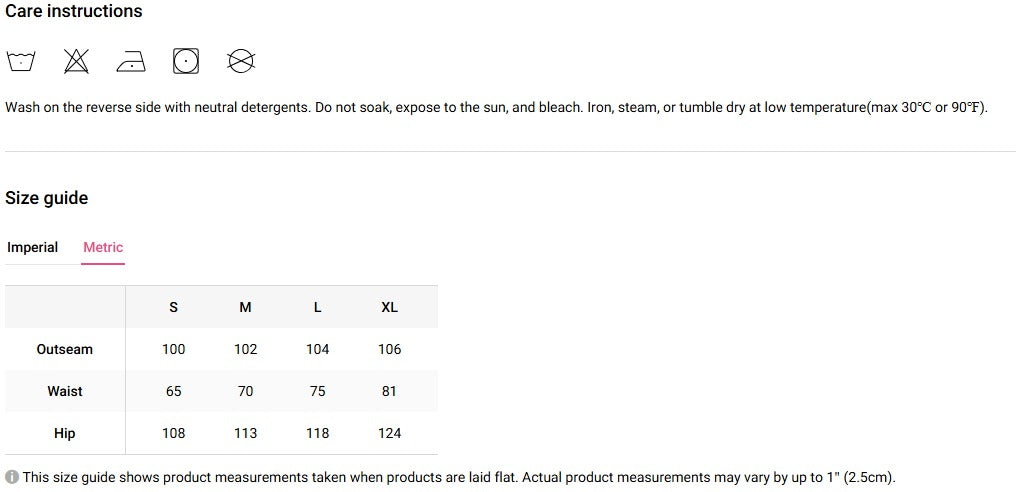The width and height of the screenshot is (1016, 492).
Task: Click the wash tub care icon
Action: pyautogui.click(x=21, y=62)
